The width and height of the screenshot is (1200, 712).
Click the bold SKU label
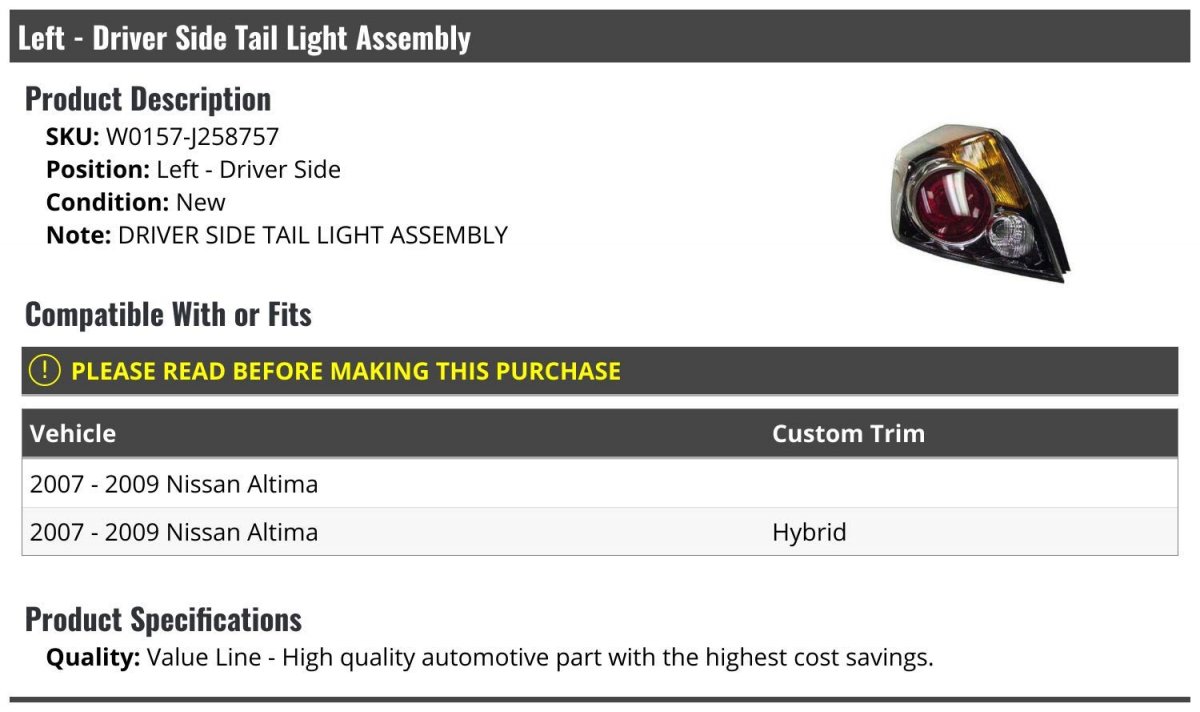tap(72, 136)
